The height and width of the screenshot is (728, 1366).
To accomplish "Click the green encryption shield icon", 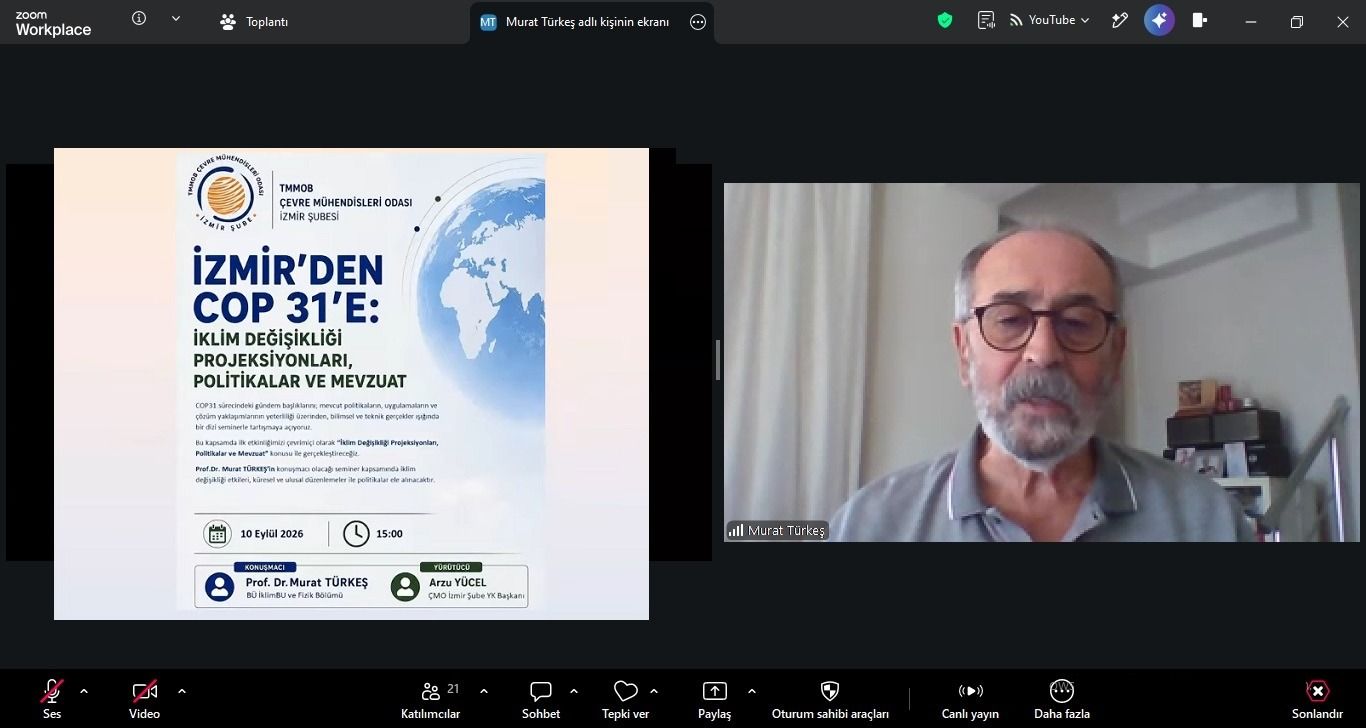I will coord(945,20).
